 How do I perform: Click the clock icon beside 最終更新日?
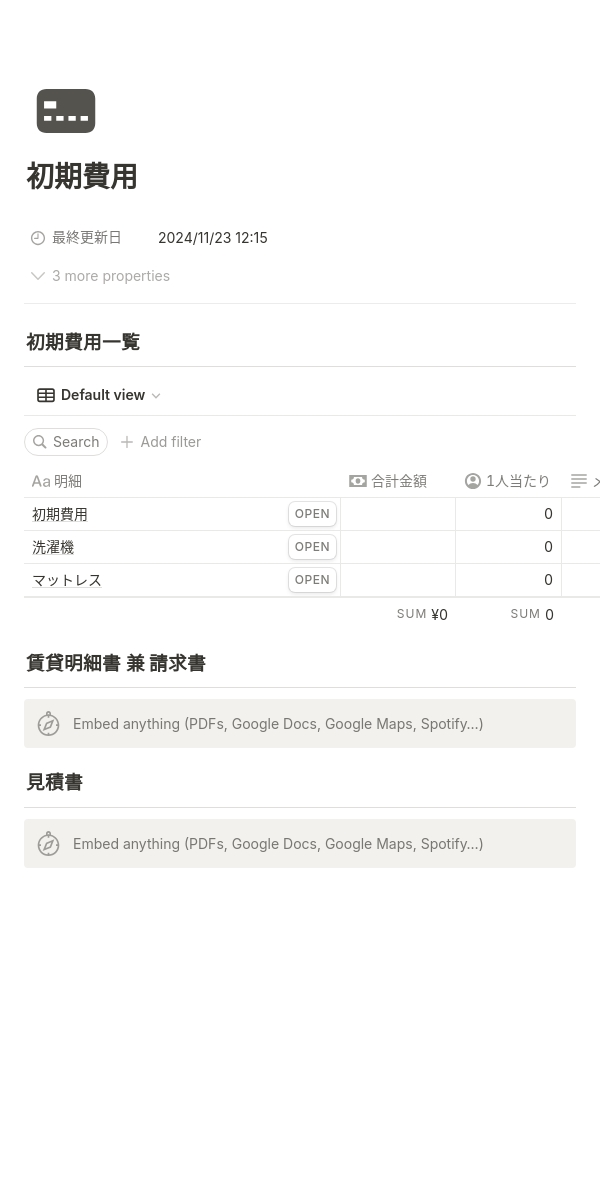pyautogui.click(x=38, y=238)
